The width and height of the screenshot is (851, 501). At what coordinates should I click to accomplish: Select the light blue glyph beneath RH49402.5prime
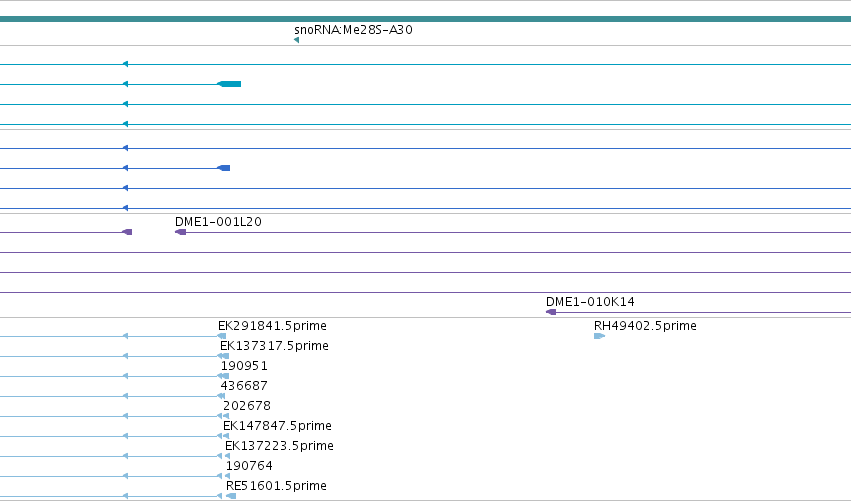[599, 336]
